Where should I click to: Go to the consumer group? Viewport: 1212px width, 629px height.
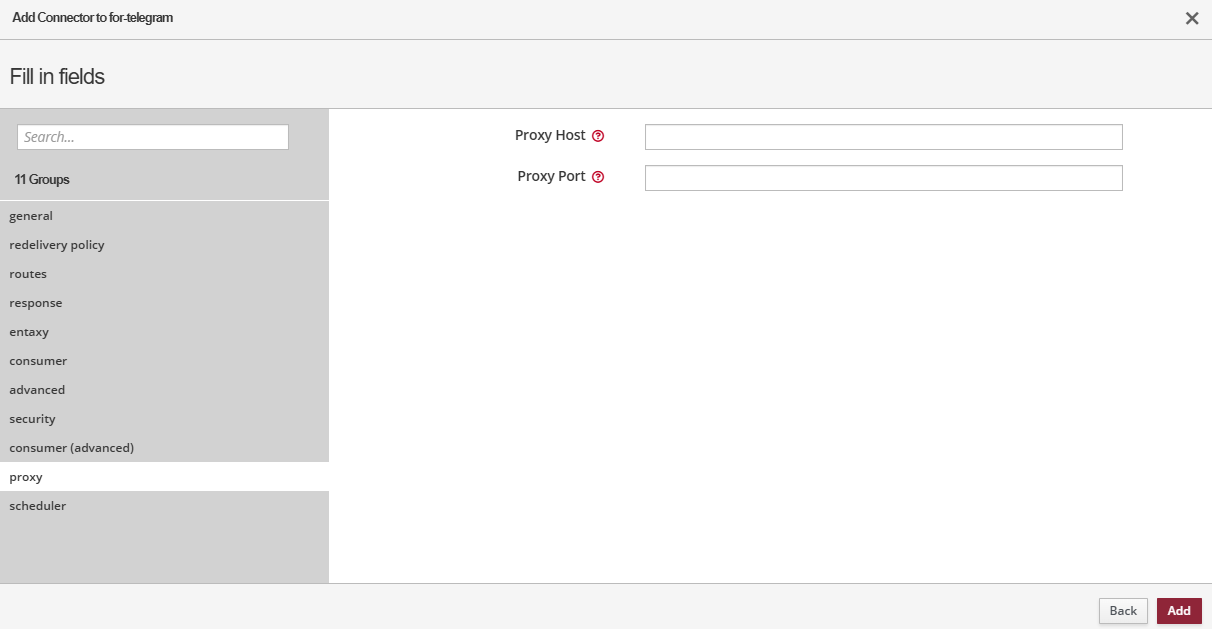(38, 361)
